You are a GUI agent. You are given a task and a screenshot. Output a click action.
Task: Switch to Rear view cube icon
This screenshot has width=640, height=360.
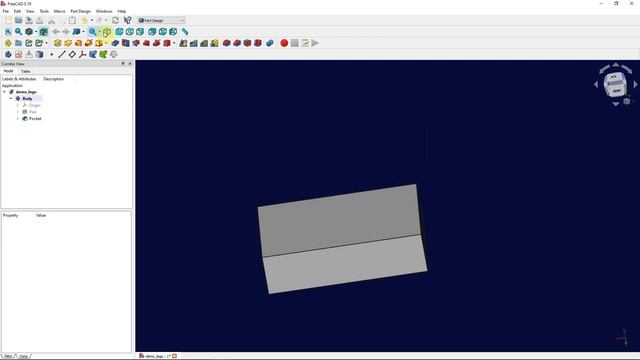(152, 31)
